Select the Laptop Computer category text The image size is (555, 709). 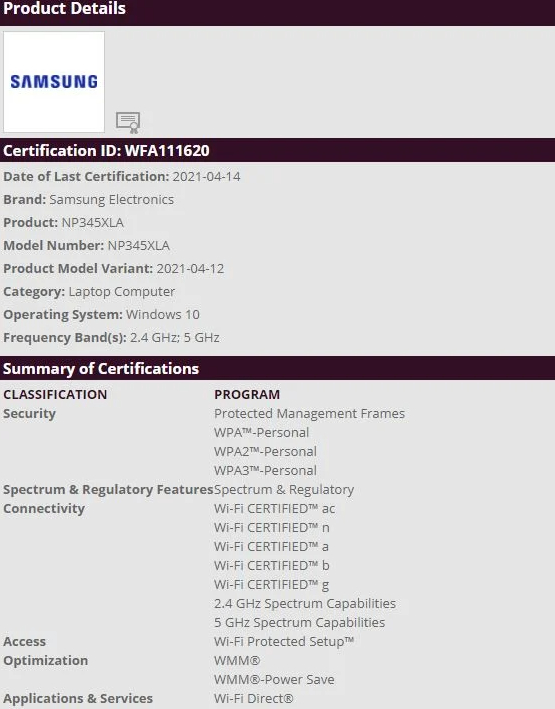coord(122,292)
